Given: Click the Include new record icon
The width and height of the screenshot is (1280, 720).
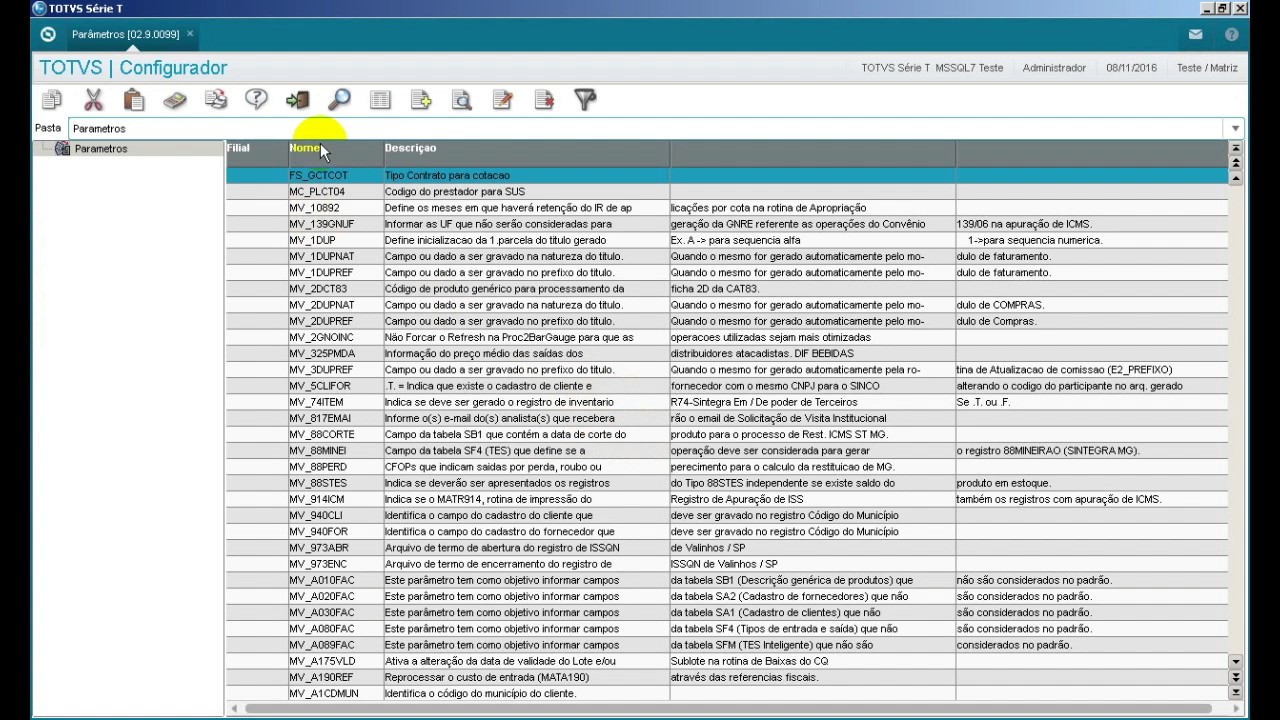Looking at the screenshot, I should (421, 99).
